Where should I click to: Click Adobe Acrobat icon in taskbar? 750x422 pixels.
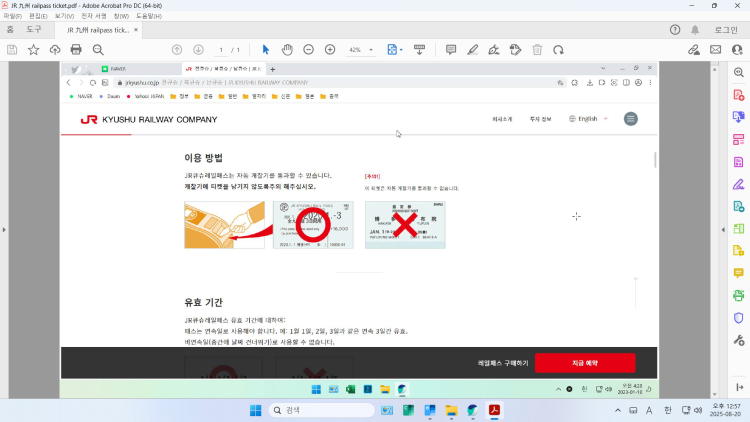[x=494, y=411]
